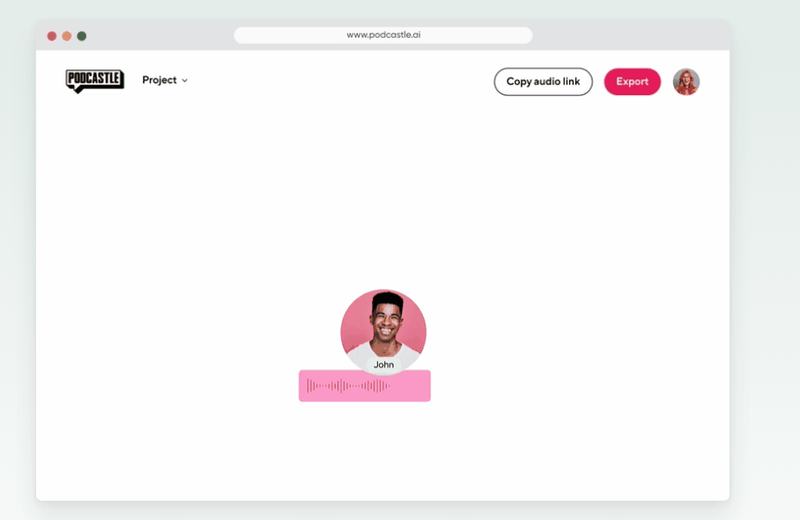Click the orange minimize window dot
800x520 pixels.
[67, 36]
